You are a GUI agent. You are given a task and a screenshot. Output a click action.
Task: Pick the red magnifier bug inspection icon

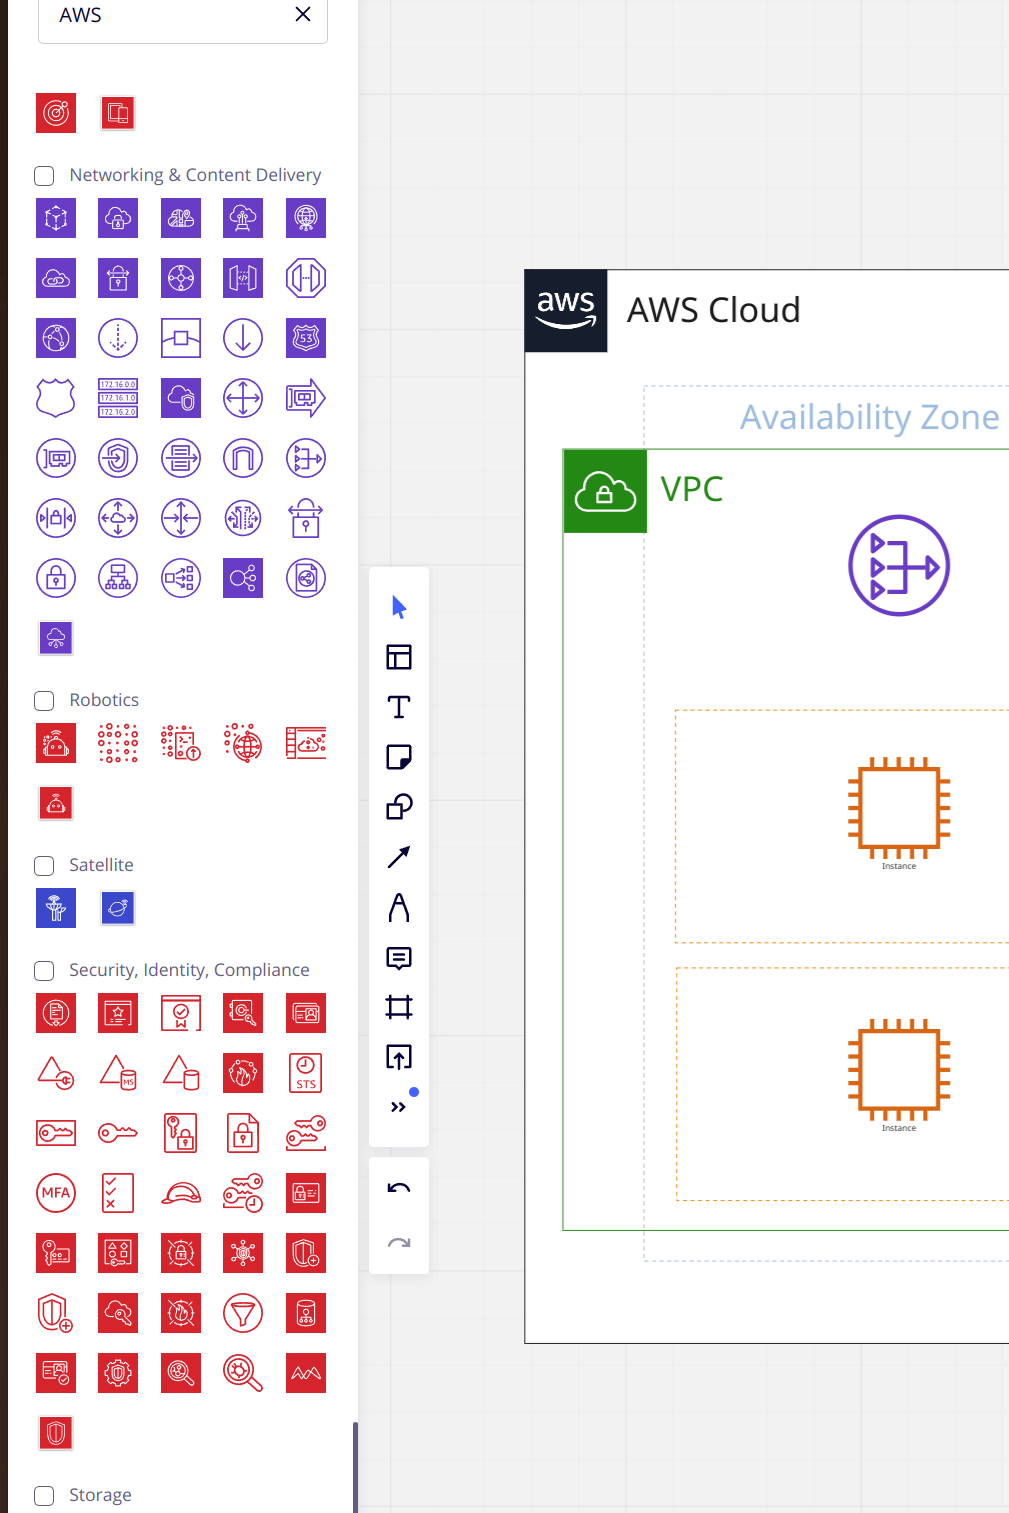[243, 1373]
